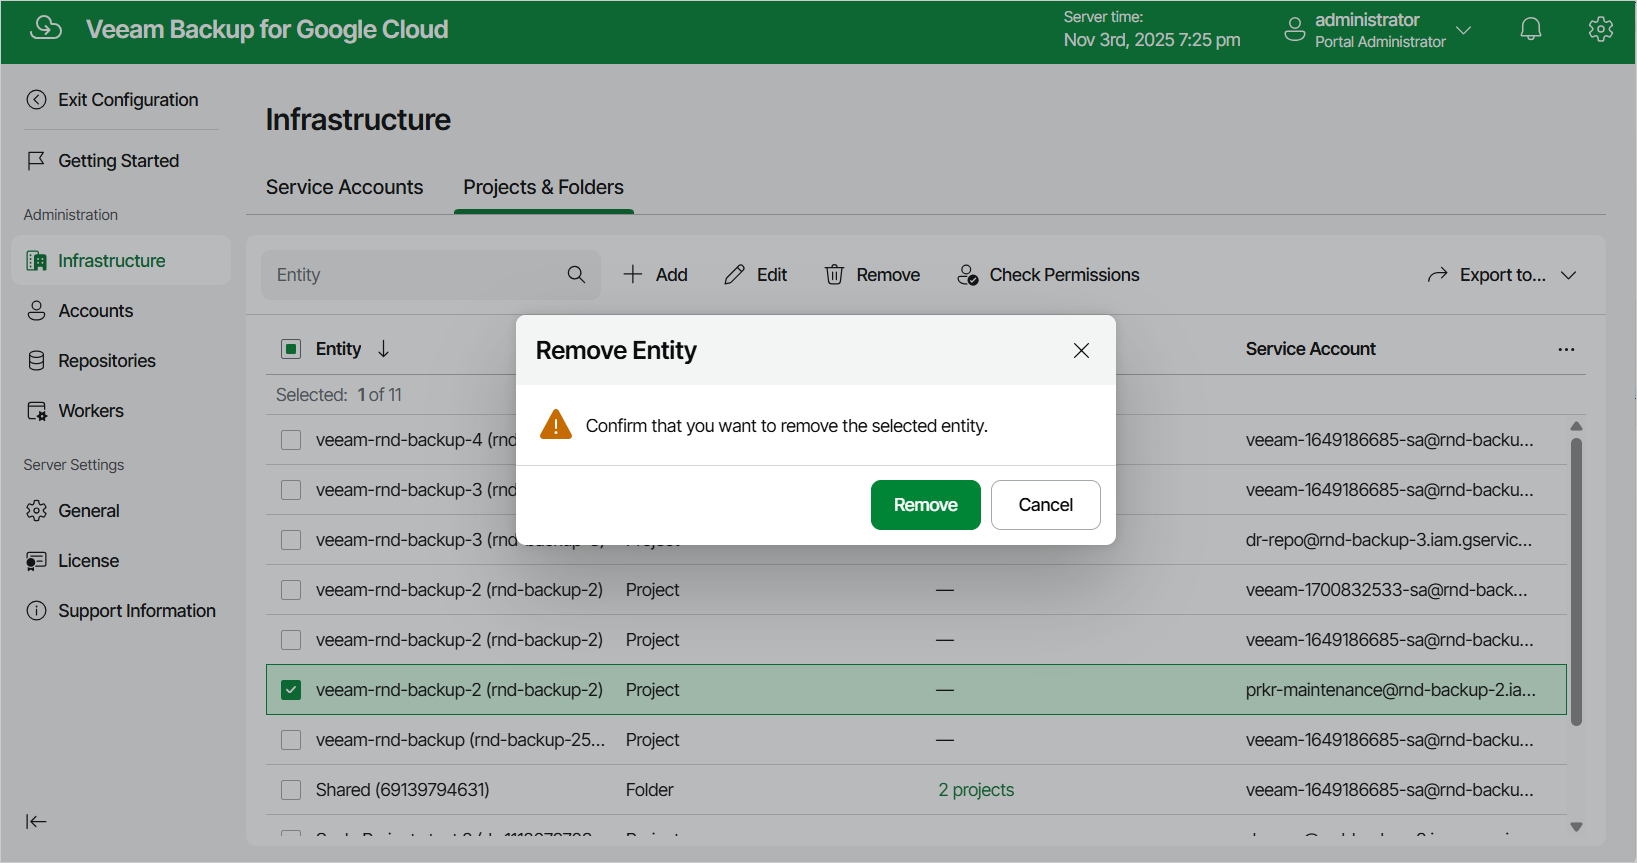Click the Support Information info icon
The height and width of the screenshot is (863, 1637).
pos(37,610)
